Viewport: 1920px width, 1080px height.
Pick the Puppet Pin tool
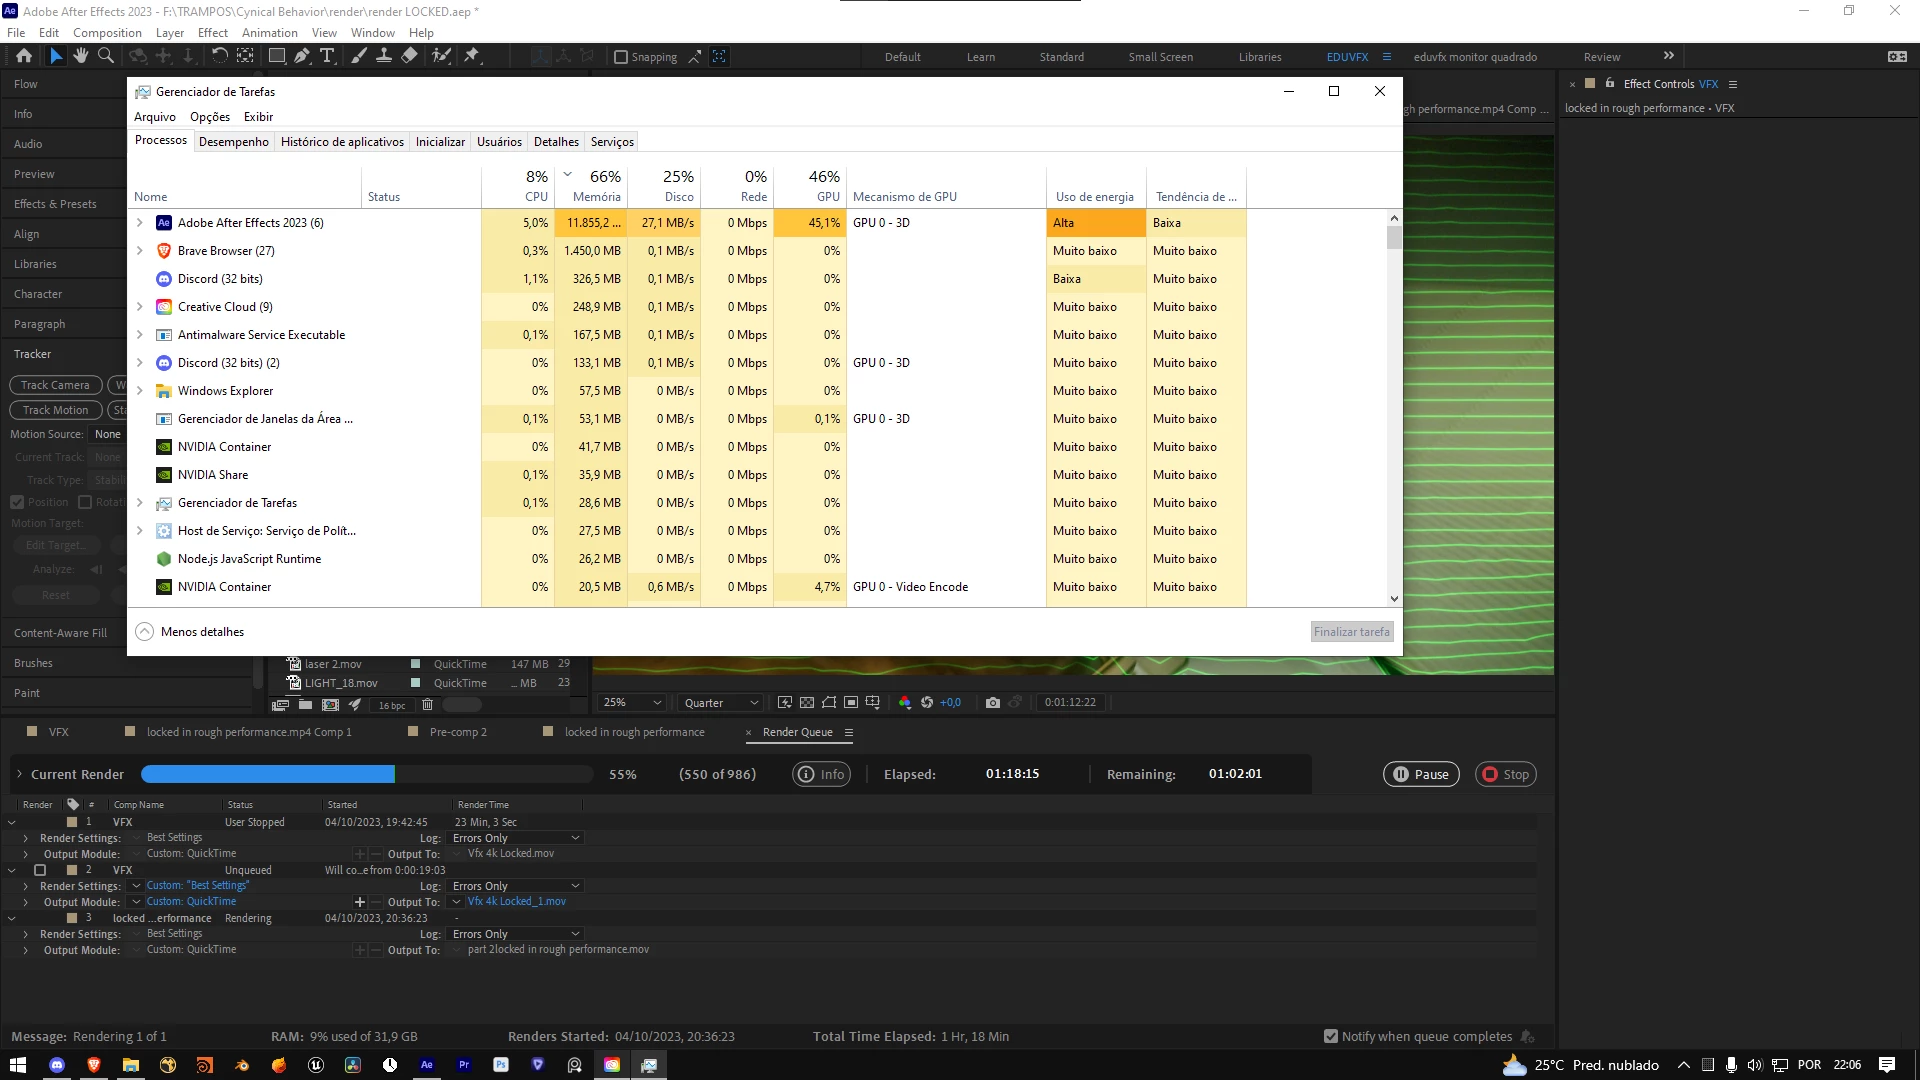(472, 56)
